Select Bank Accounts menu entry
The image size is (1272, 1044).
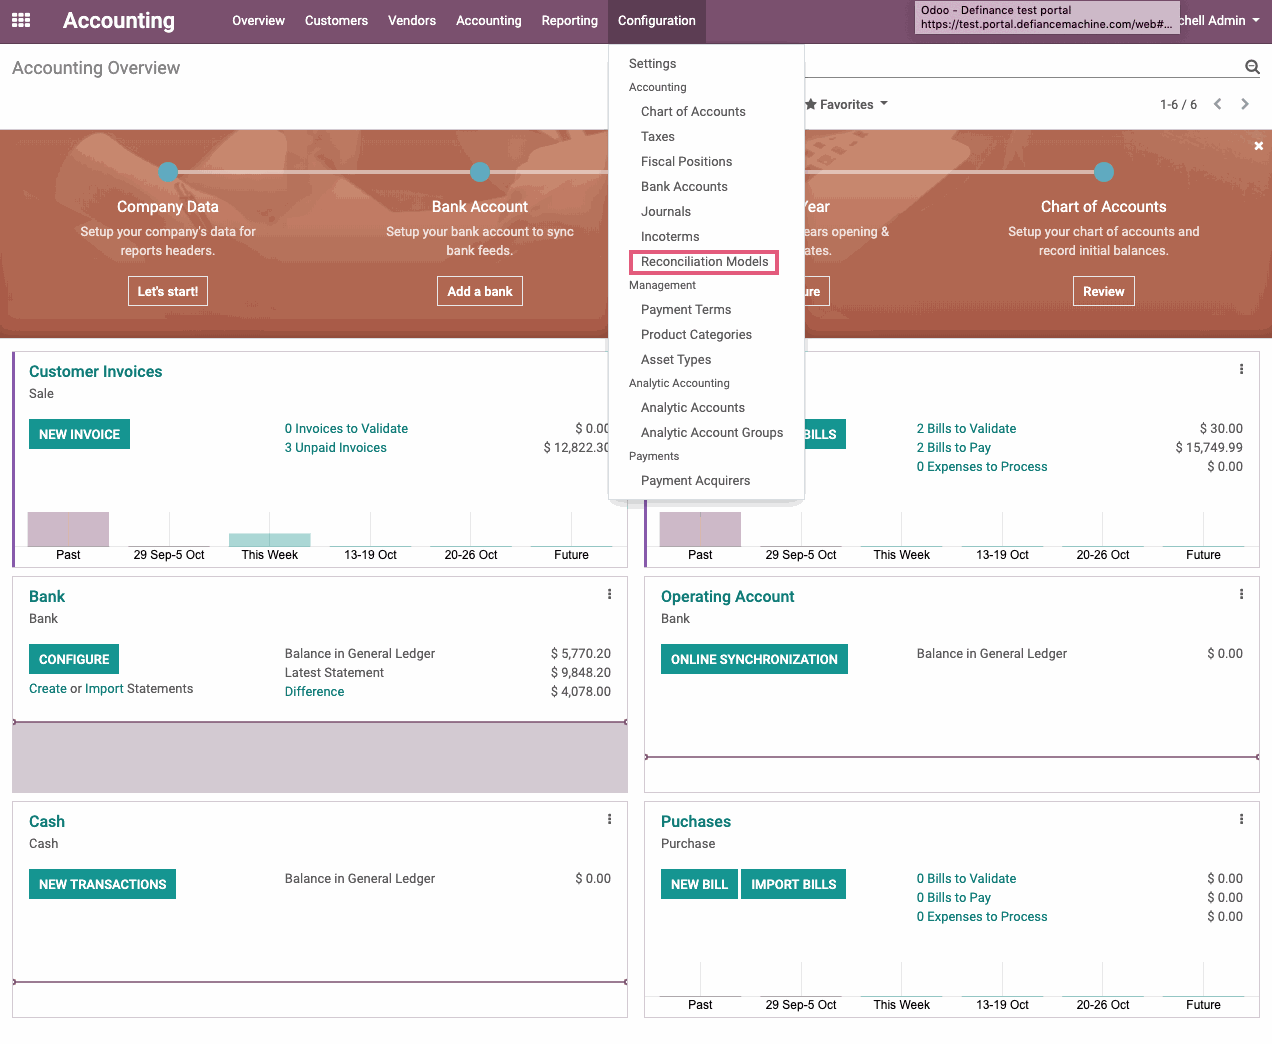684,186
